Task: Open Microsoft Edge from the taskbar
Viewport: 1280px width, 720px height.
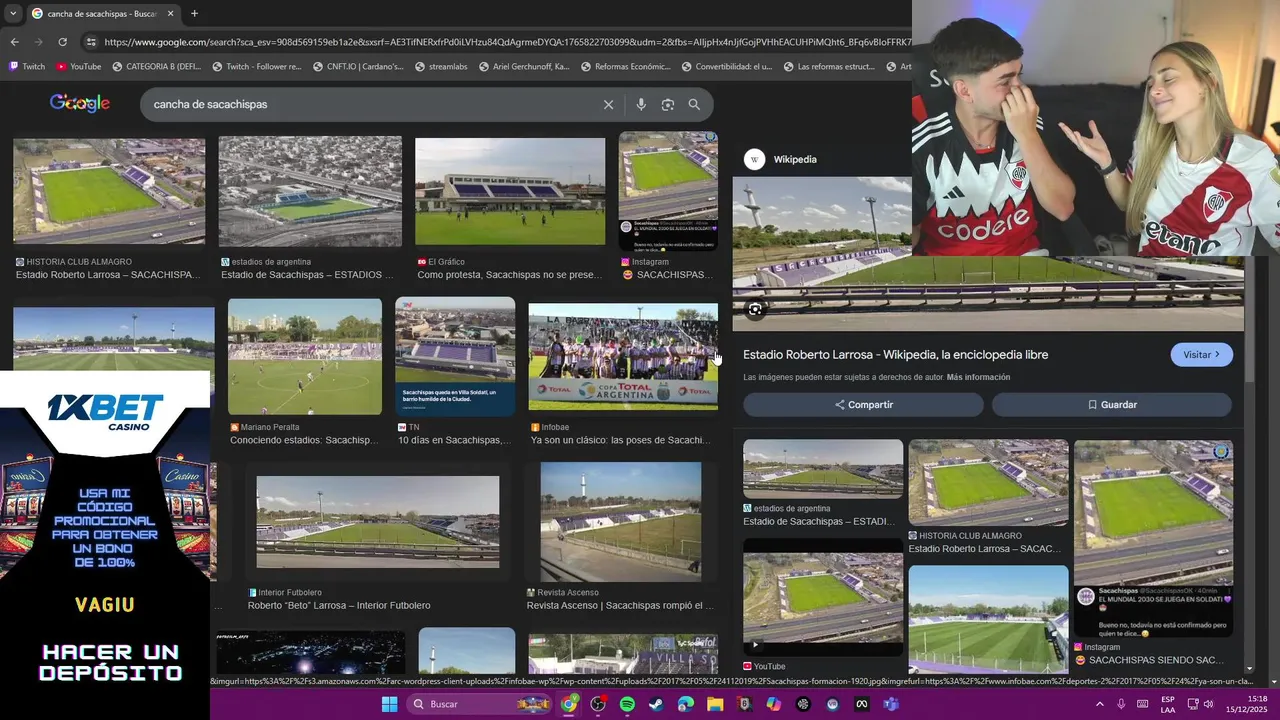Action: [x=686, y=704]
